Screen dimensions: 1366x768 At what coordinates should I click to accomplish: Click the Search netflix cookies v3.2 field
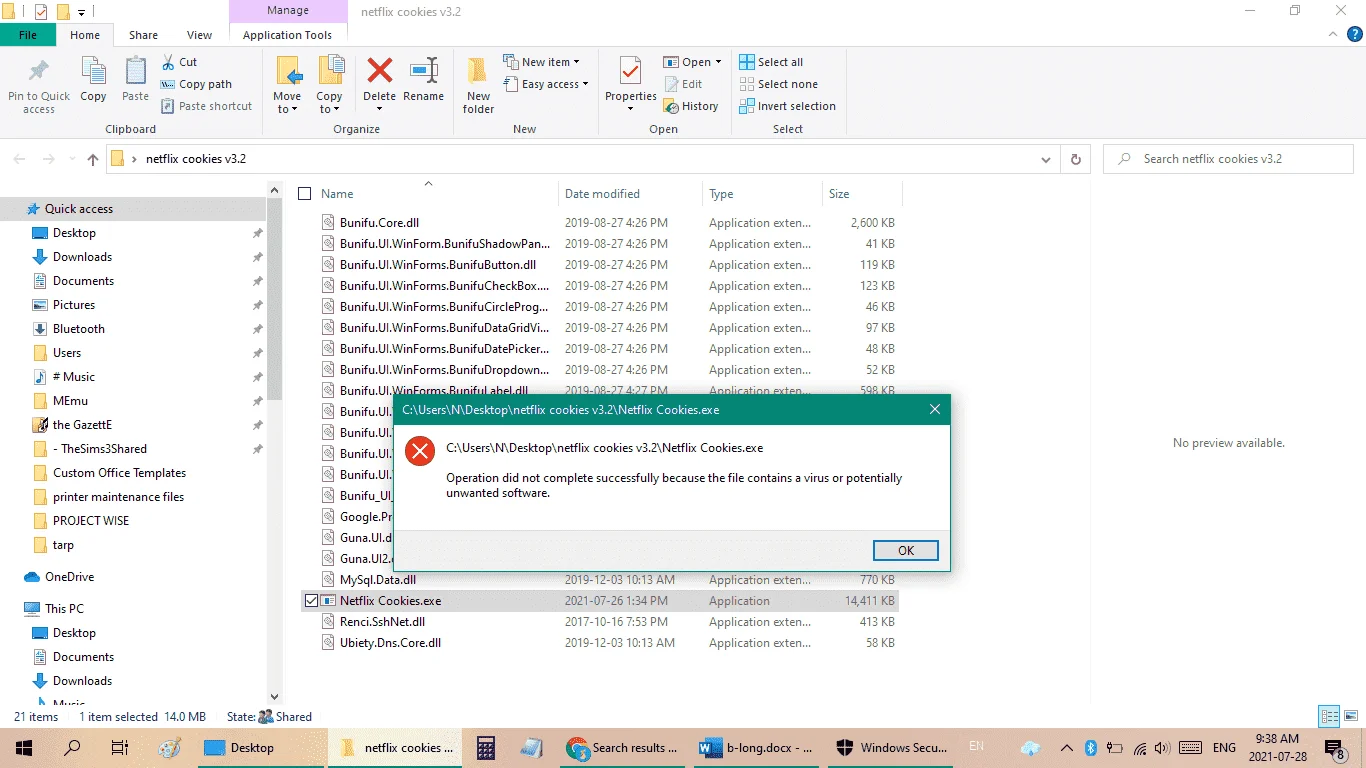coord(1229,159)
